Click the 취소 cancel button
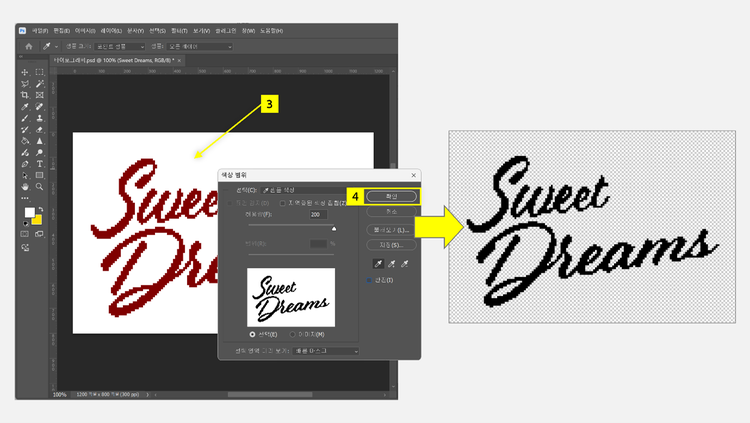 coord(391,212)
